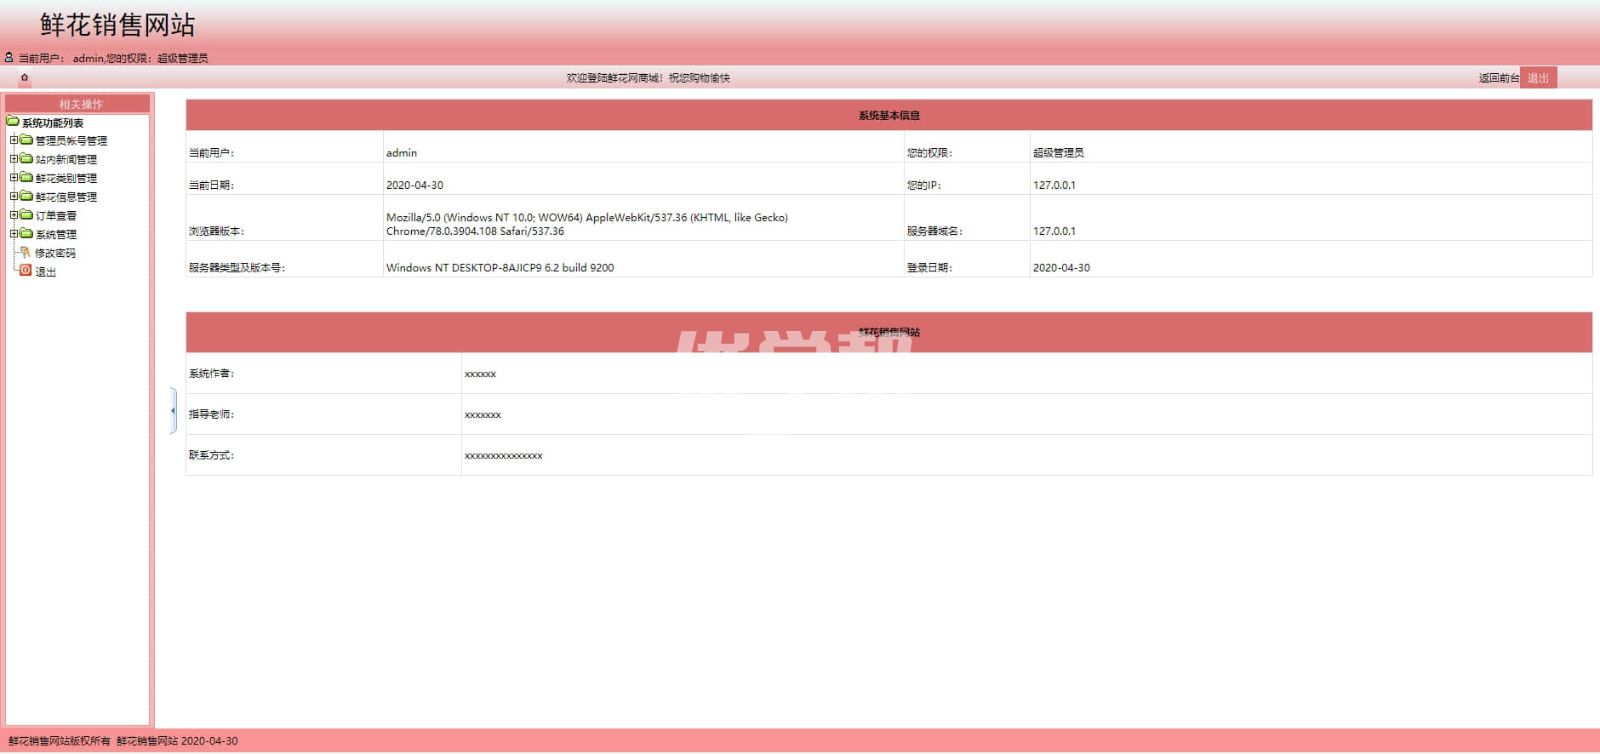Click the red exit icon in sidebar
Image resolution: width=1600 pixels, height=754 pixels.
(26, 271)
